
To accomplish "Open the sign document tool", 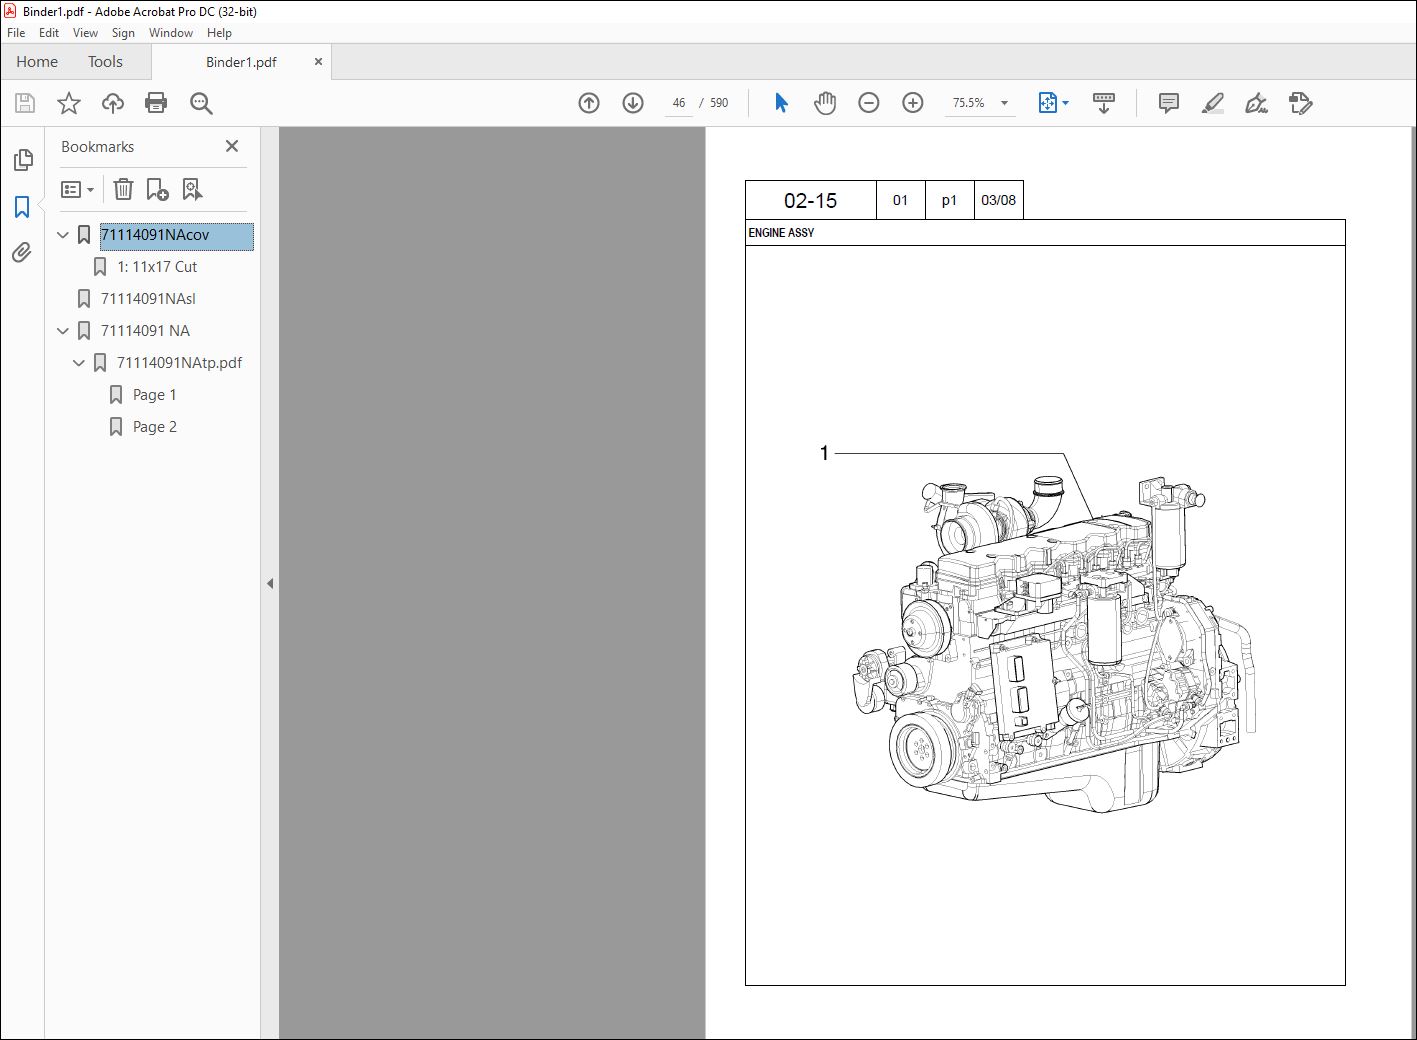I will 1257,103.
